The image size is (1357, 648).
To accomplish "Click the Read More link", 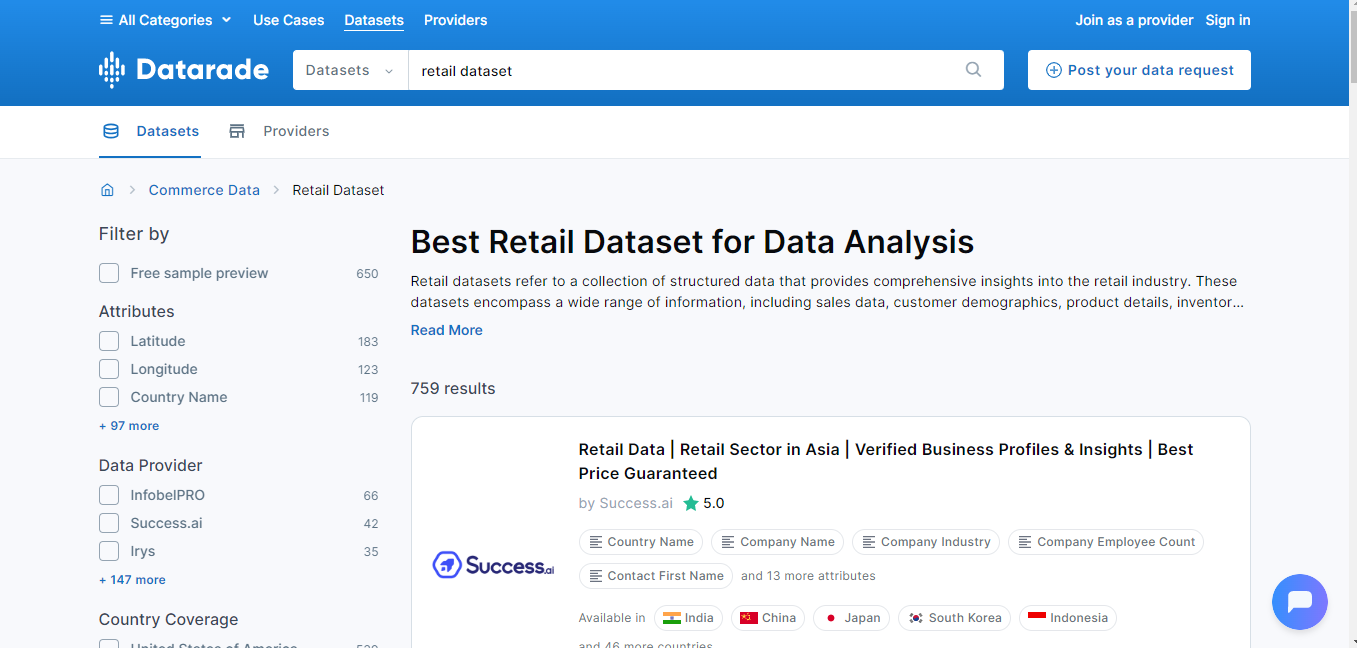I will [x=446, y=330].
